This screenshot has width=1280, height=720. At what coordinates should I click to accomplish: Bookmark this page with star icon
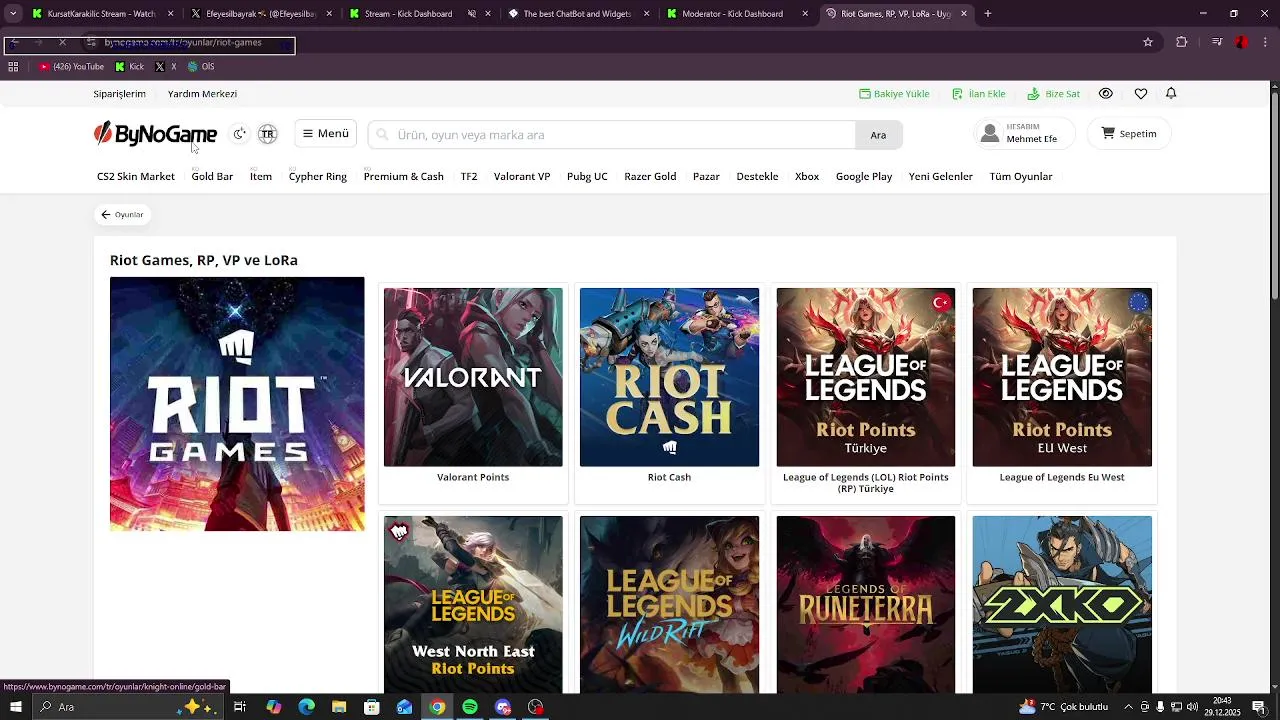pyautogui.click(x=1148, y=42)
